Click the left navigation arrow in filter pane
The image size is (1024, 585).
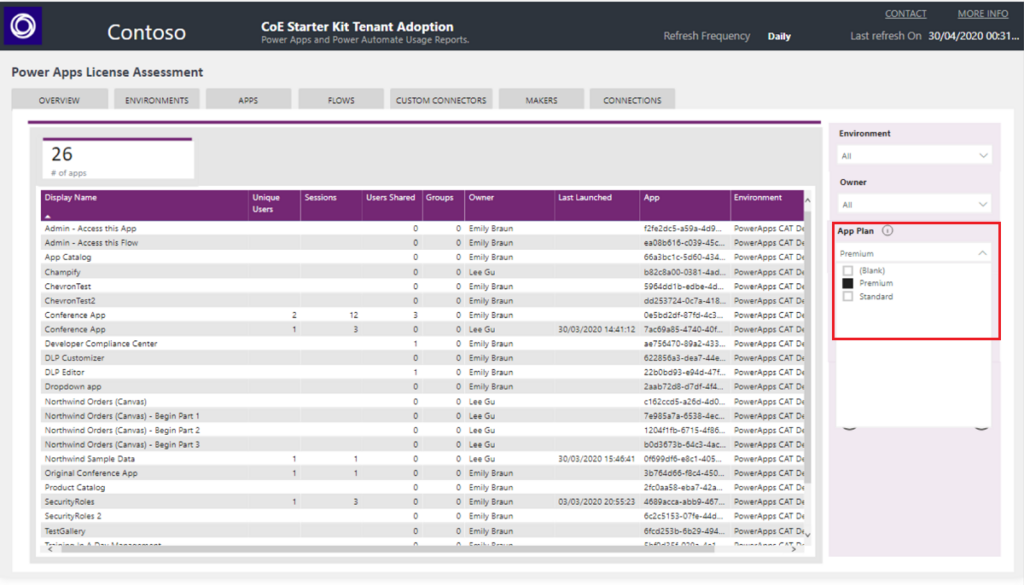[847, 425]
